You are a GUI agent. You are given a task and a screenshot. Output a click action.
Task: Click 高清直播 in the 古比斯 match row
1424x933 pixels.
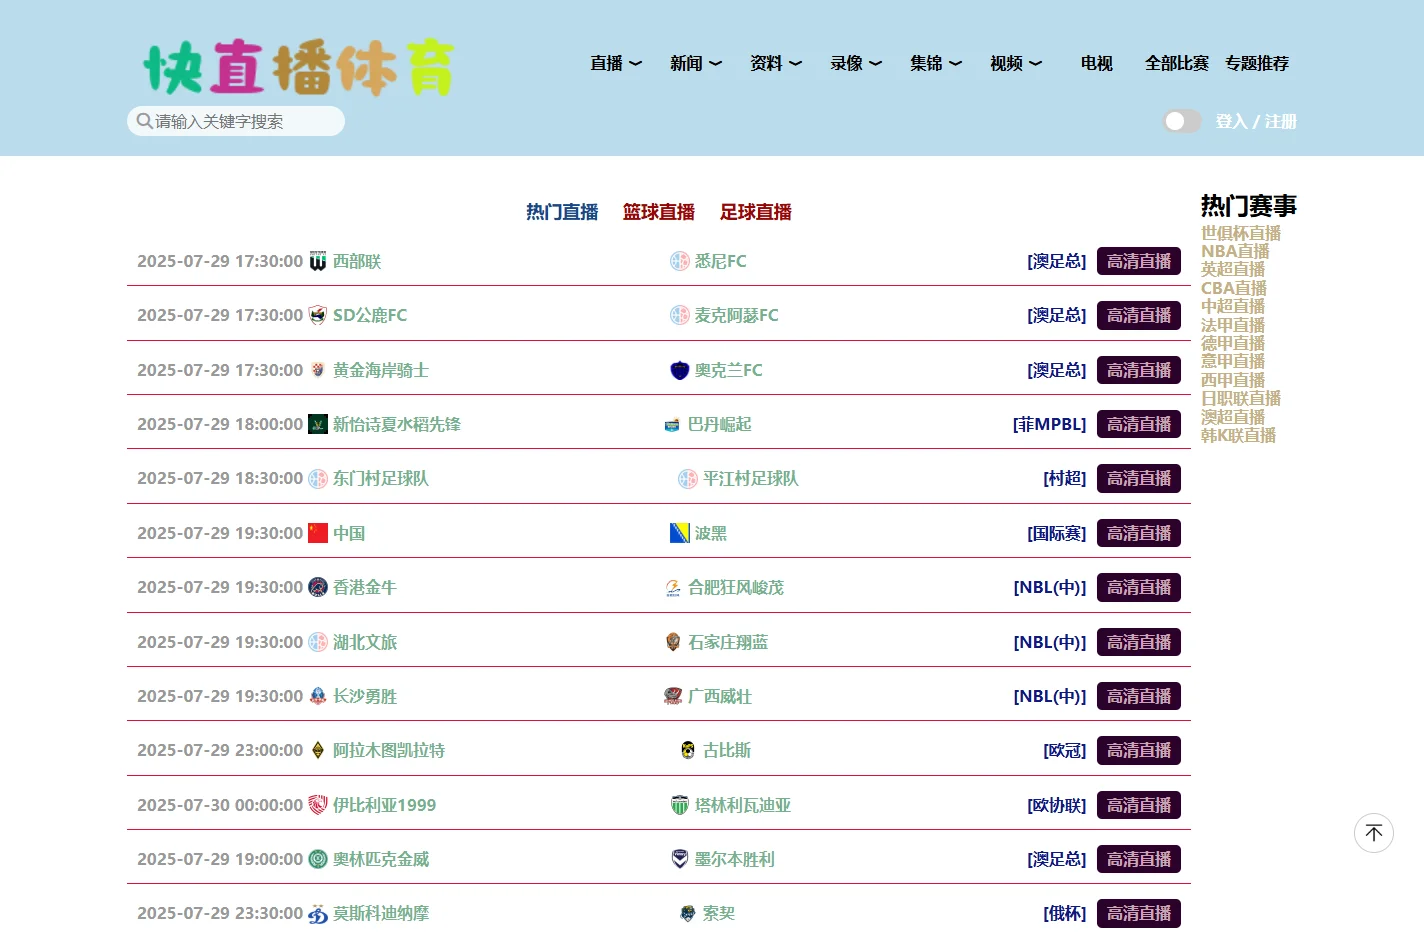coord(1139,750)
